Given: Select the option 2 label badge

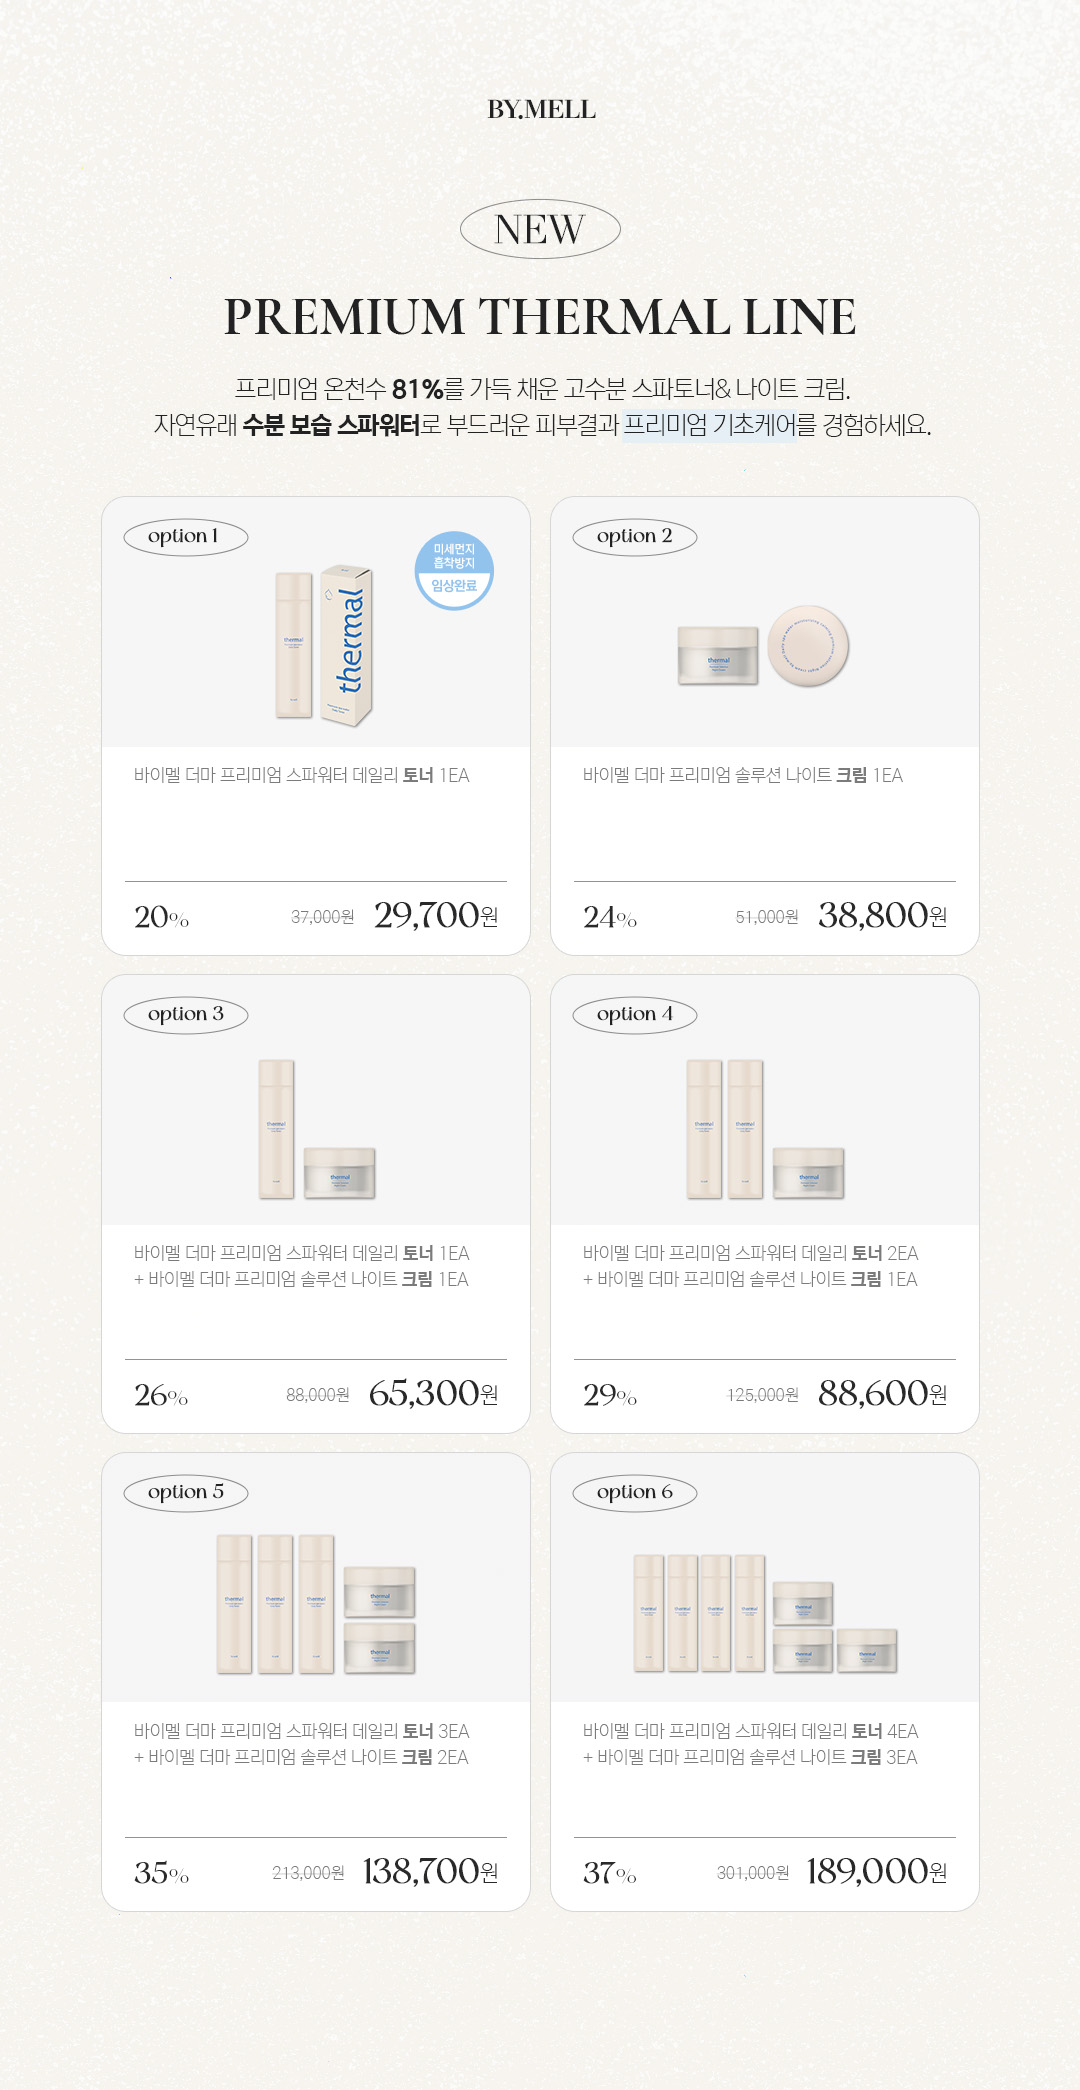Looking at the screenshot, I should (635, 537).
